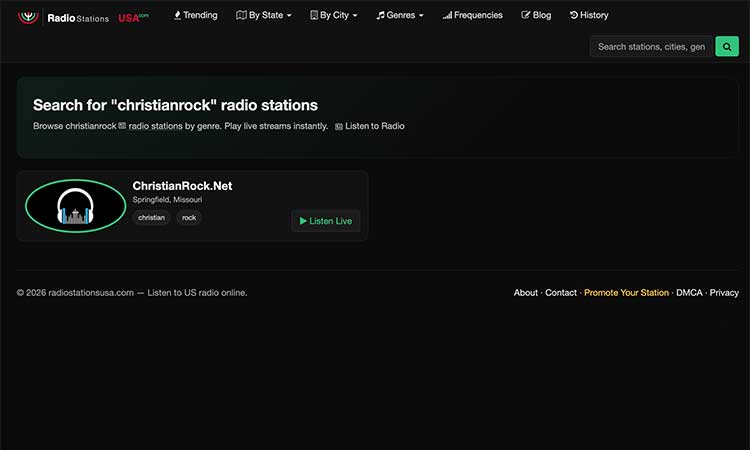
Task: Open the ChristianRock.Net station title
Action: 182,186
